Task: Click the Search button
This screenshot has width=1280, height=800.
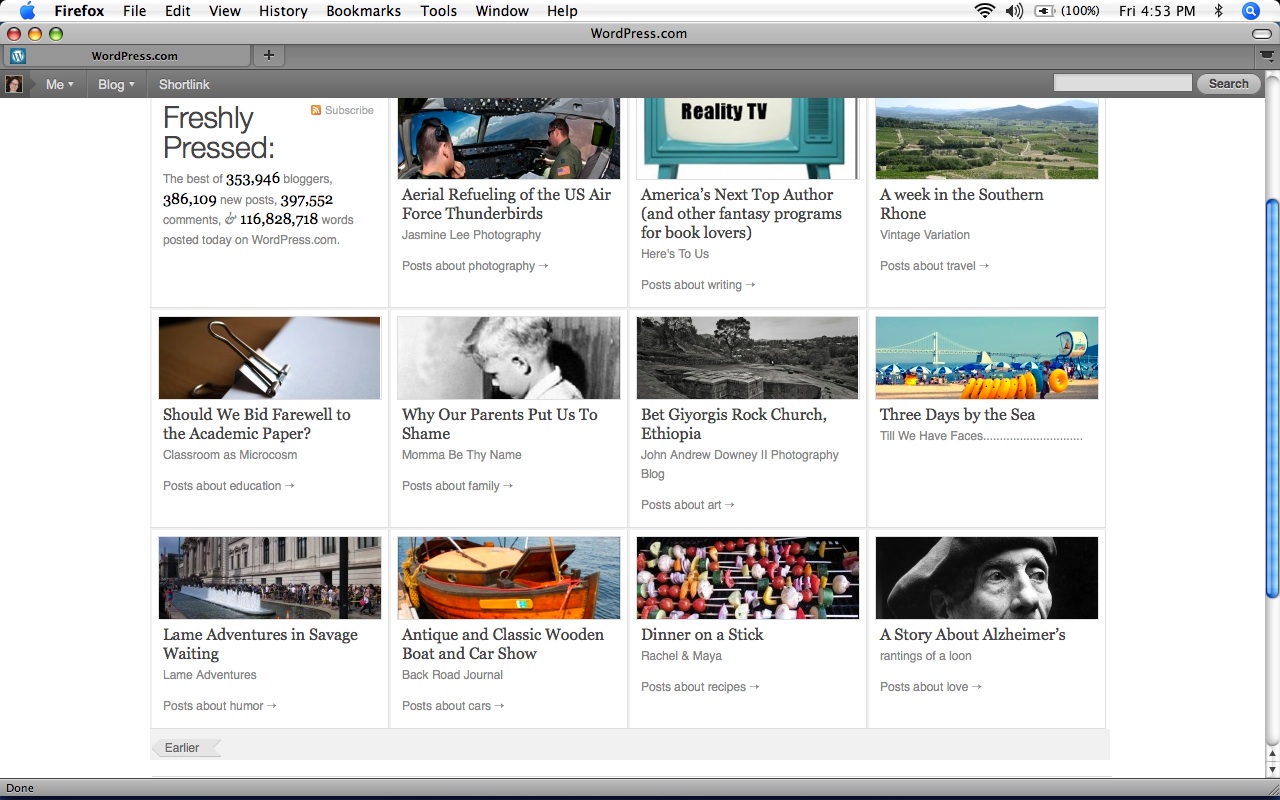Action: [1228, 84]
